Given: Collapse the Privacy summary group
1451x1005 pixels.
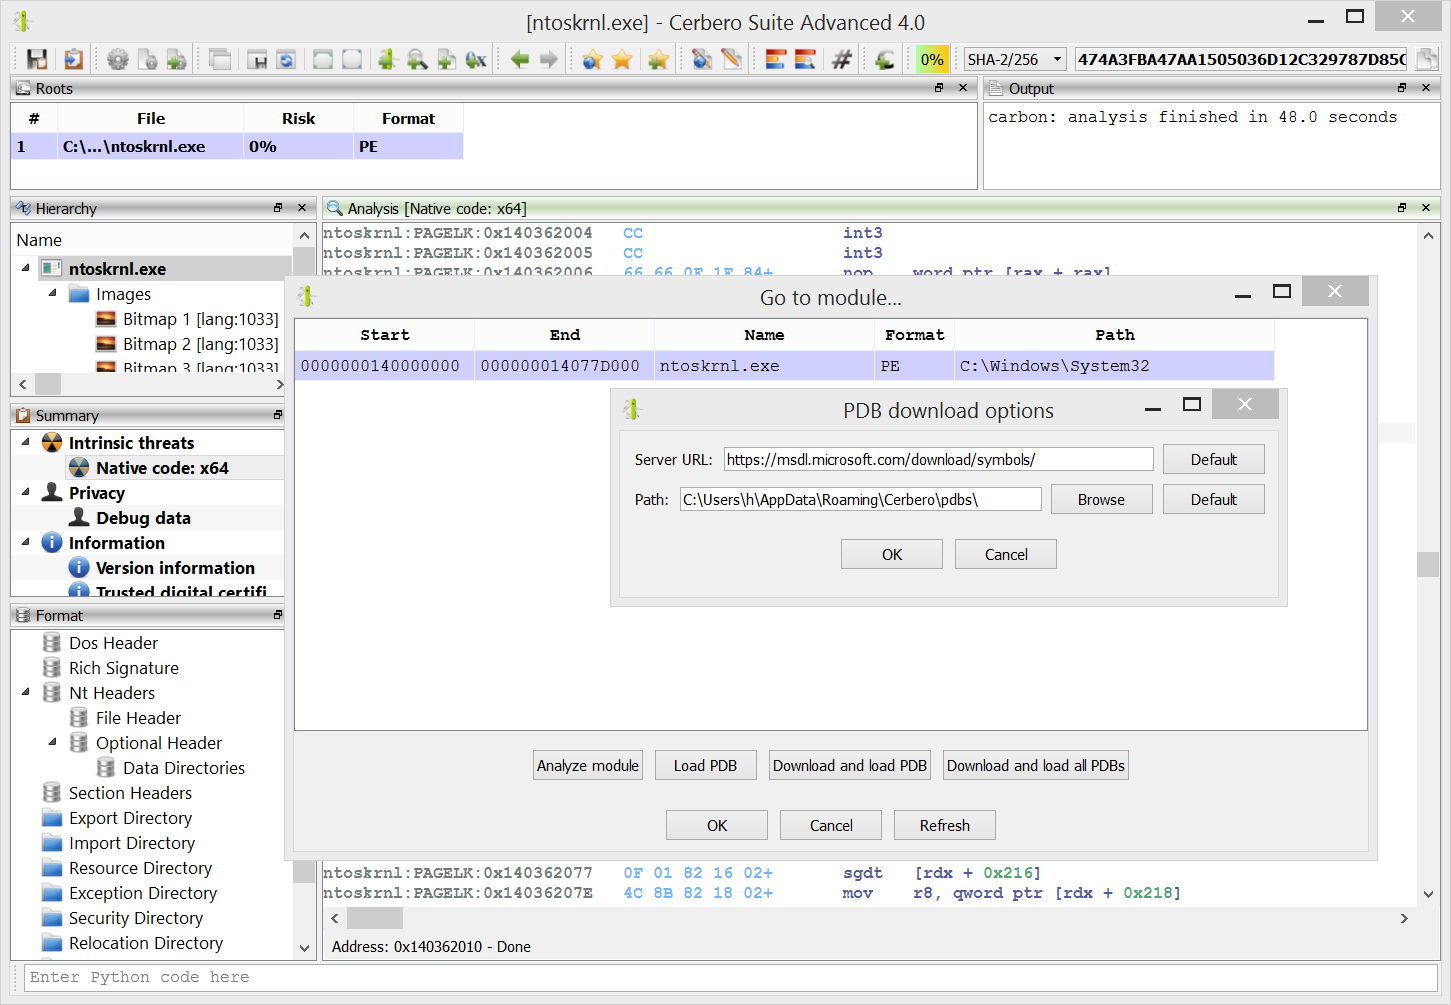Looking at the screenshot, I should (25, 492).
